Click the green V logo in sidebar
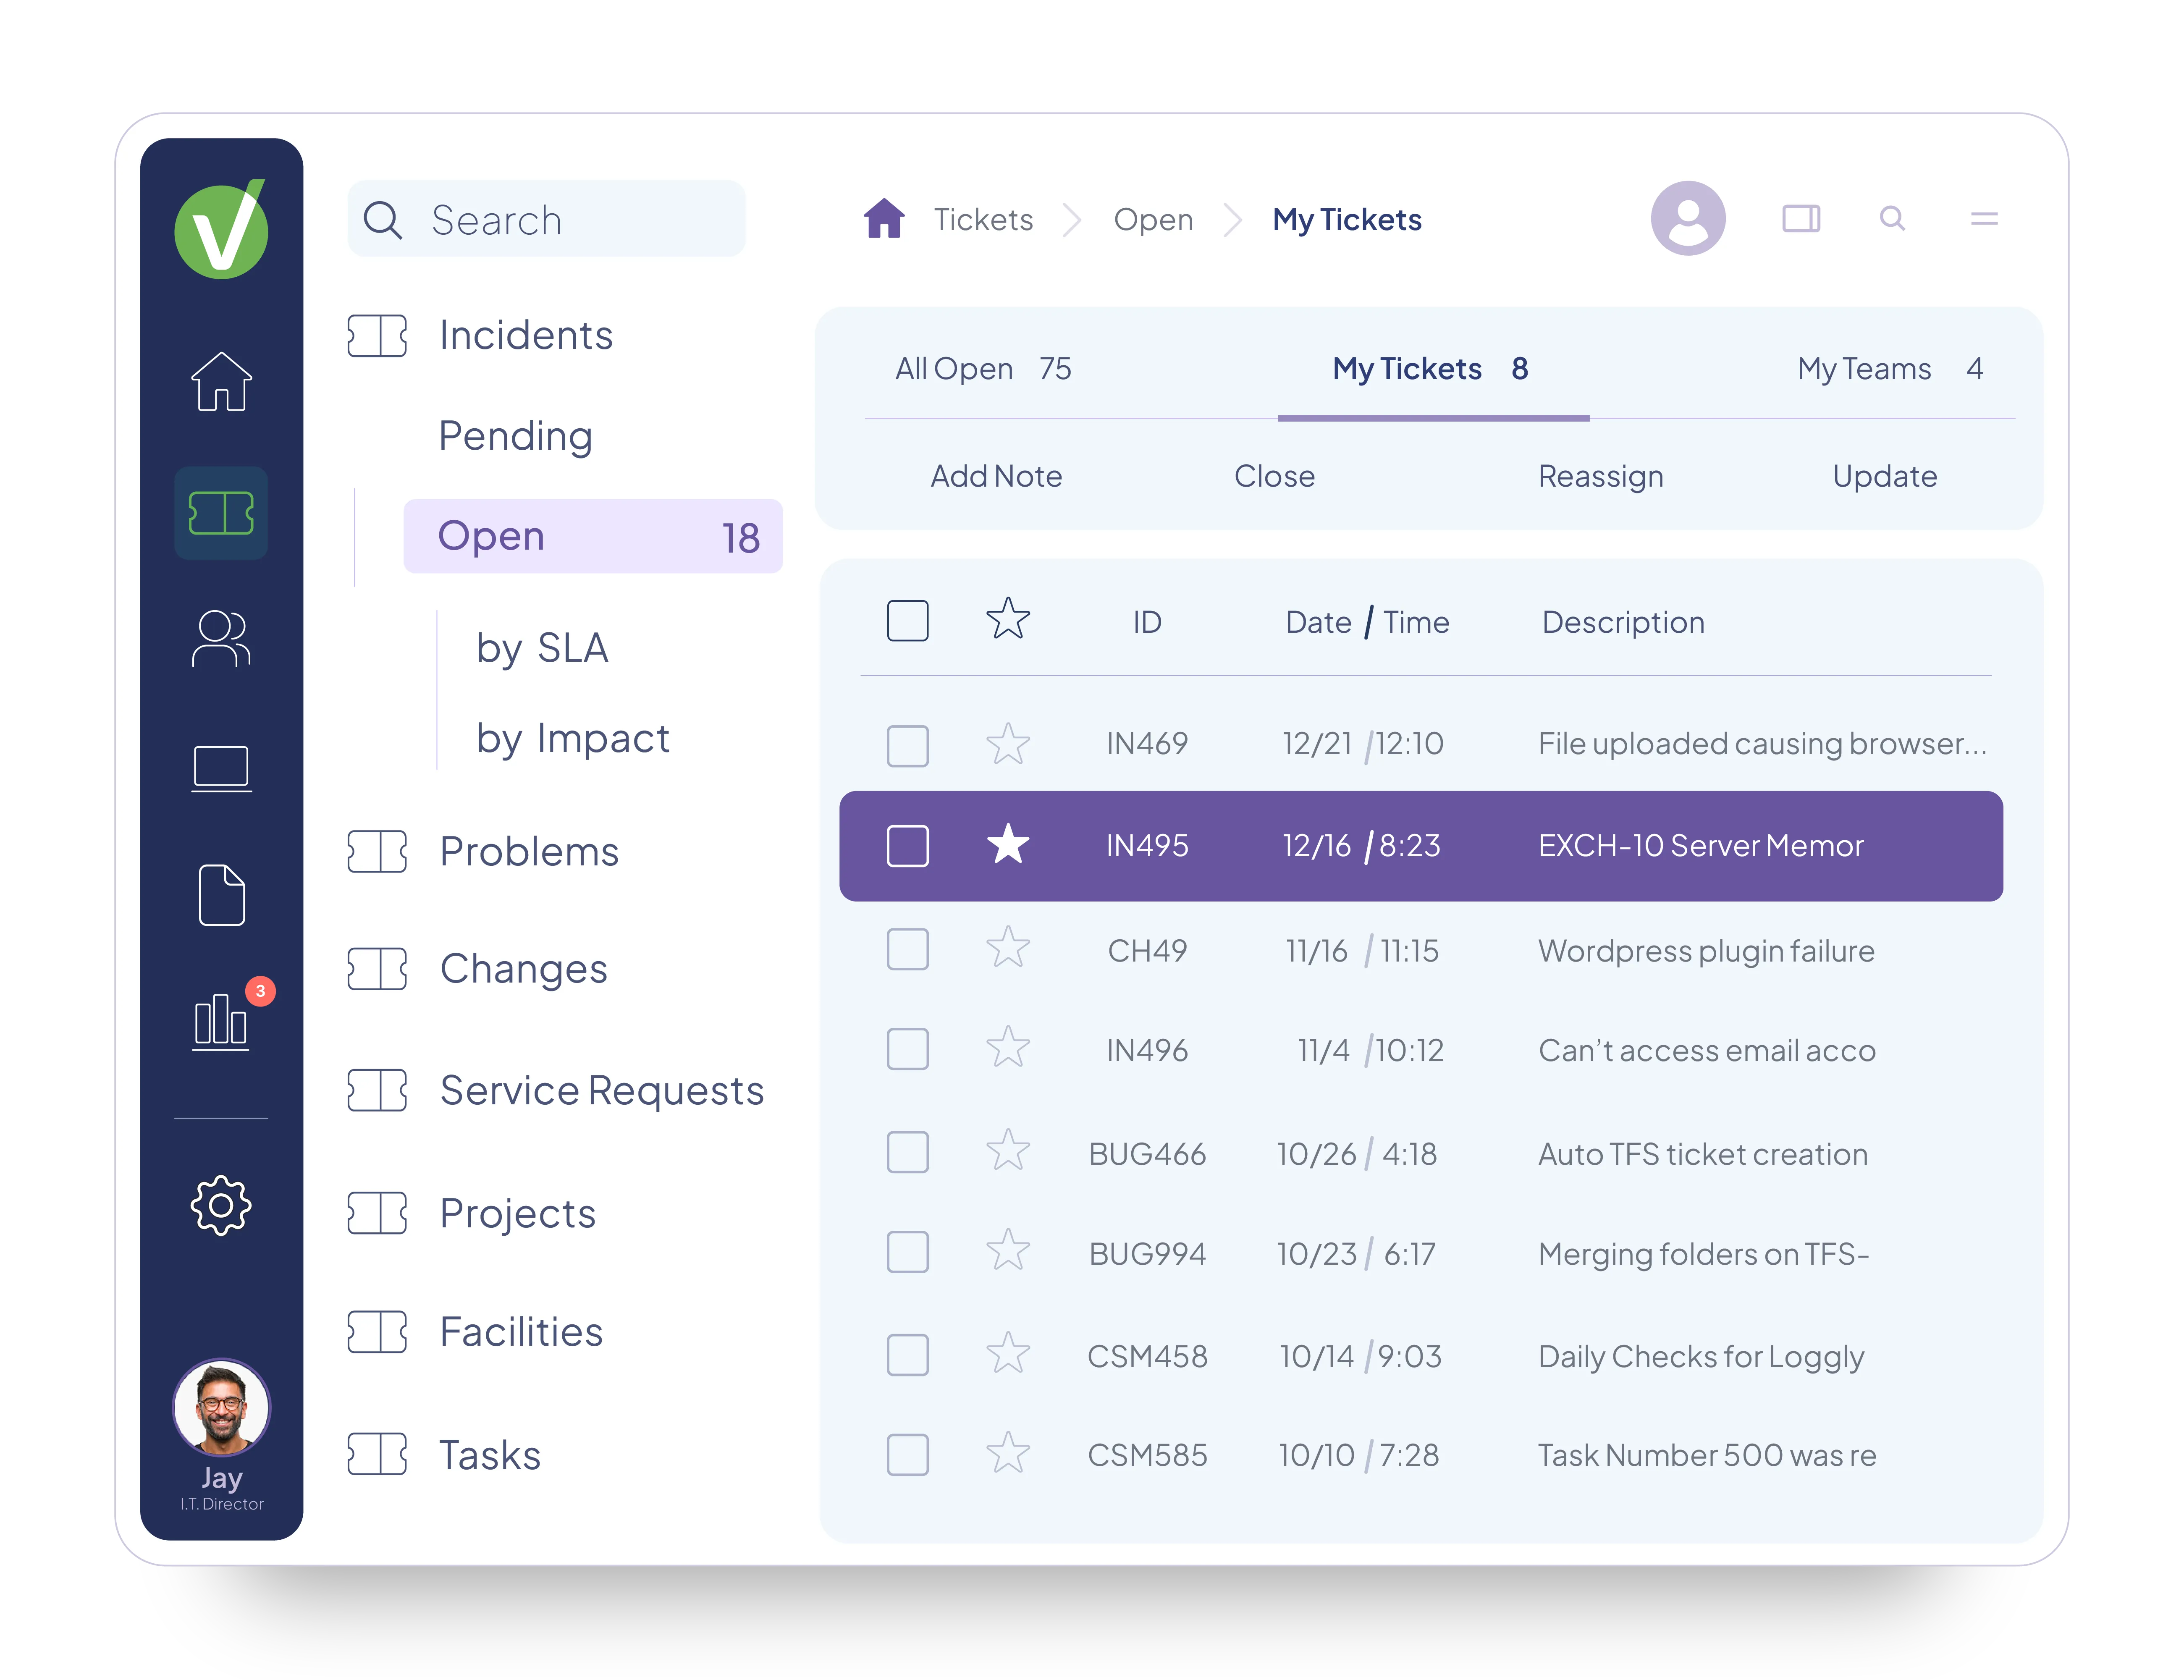2184x1680 pixels. 221,229
